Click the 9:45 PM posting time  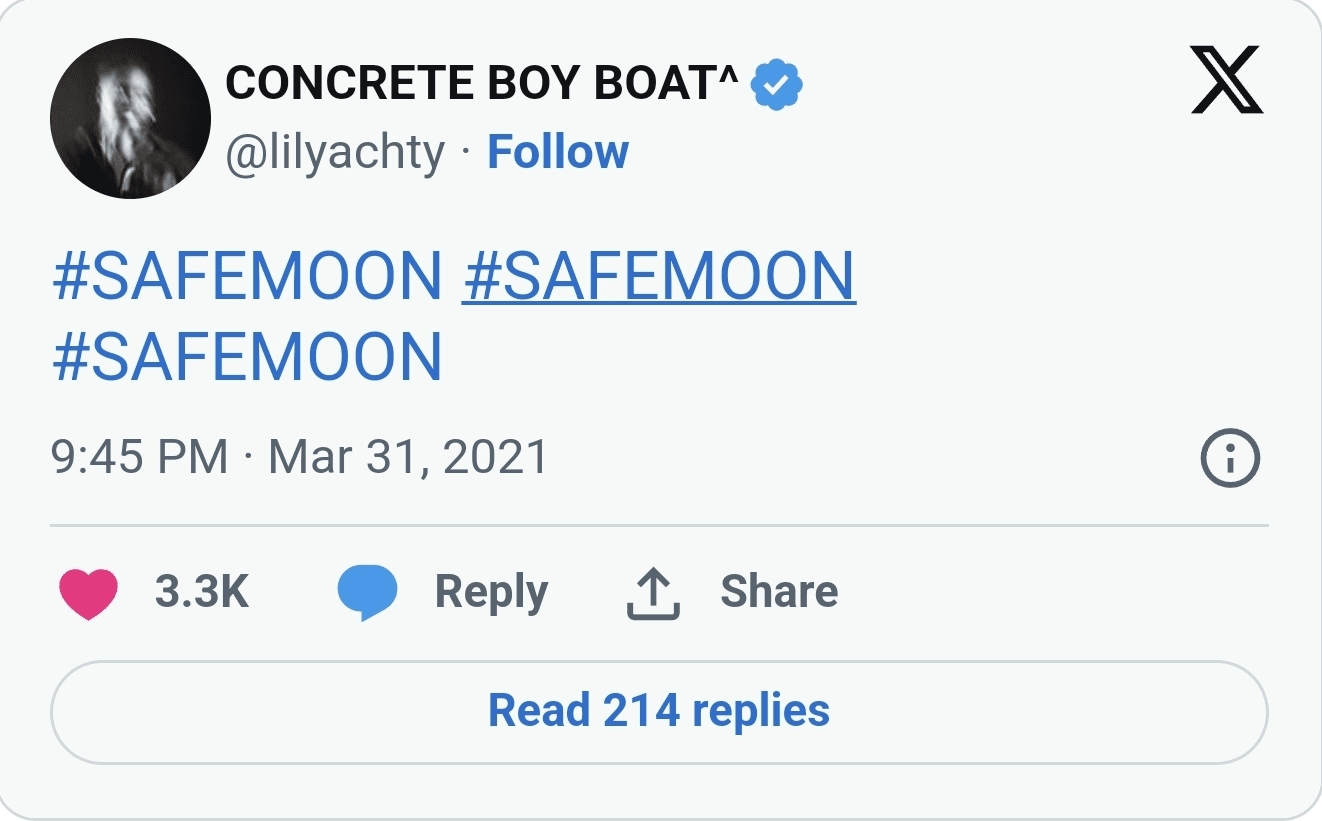[x=139, y=457]
